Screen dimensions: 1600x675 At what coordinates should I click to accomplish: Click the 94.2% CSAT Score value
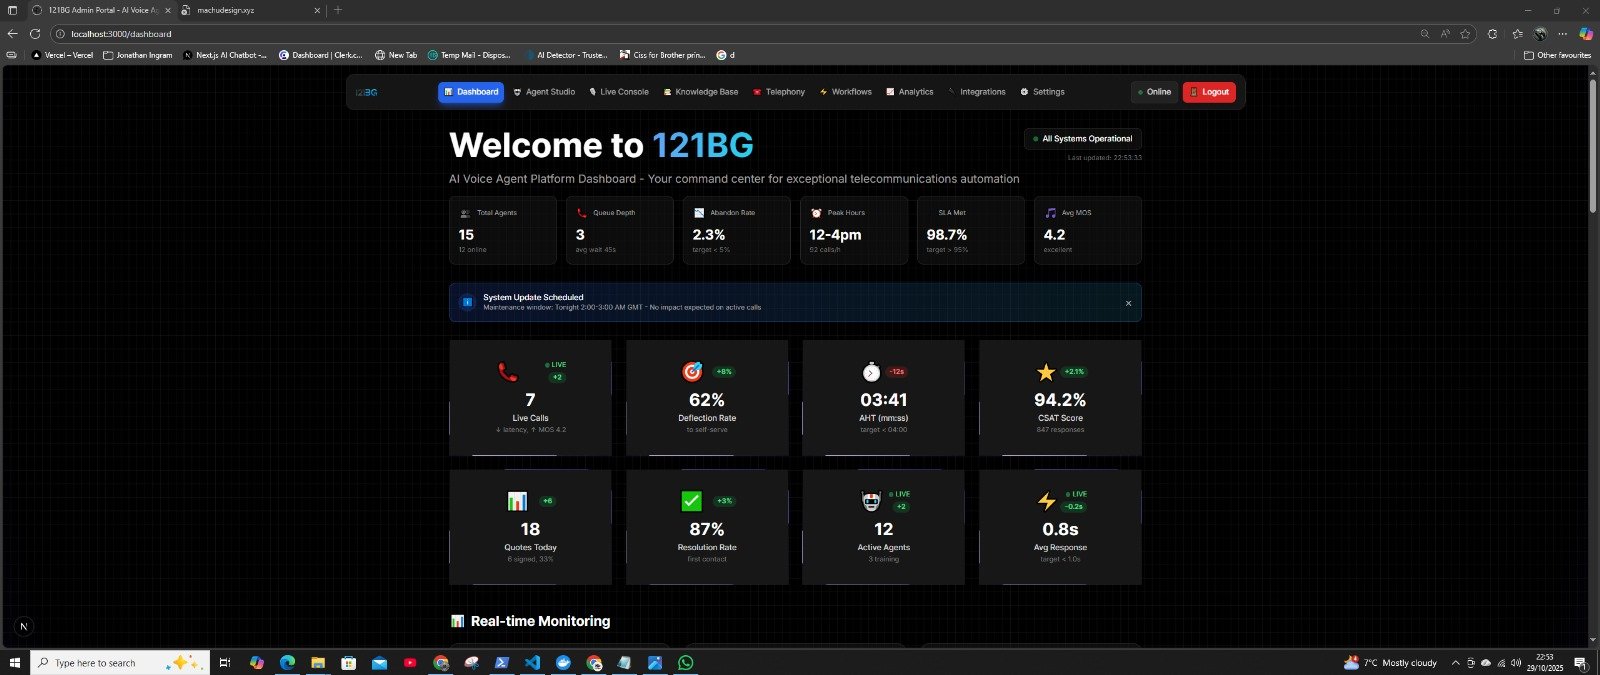coord(1060,400)
